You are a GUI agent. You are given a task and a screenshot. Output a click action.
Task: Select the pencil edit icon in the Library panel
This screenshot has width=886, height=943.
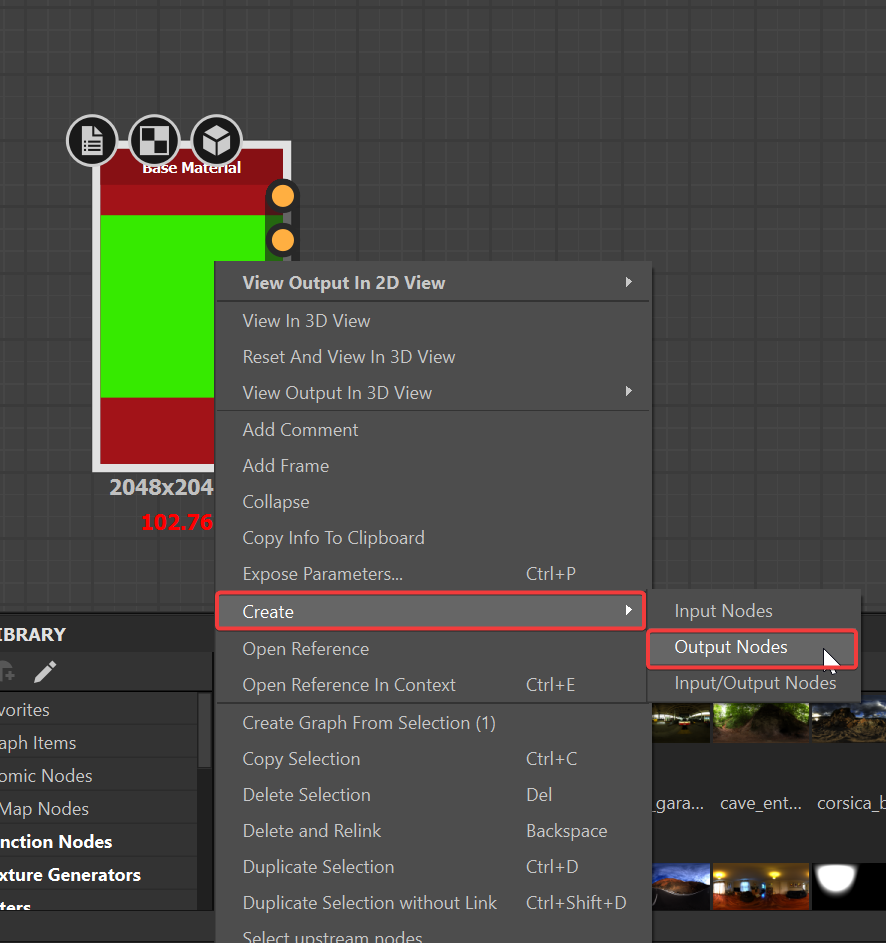pos(44,671)
